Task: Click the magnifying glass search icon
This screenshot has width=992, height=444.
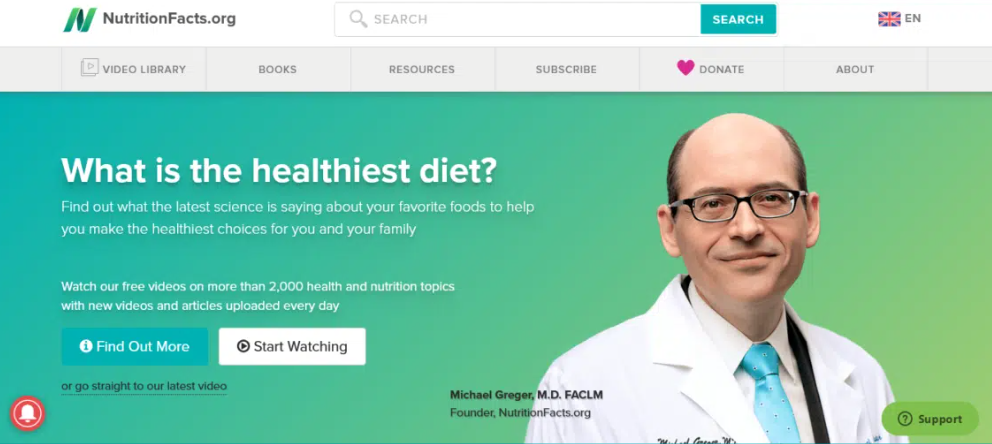Action: click(358, 19)
